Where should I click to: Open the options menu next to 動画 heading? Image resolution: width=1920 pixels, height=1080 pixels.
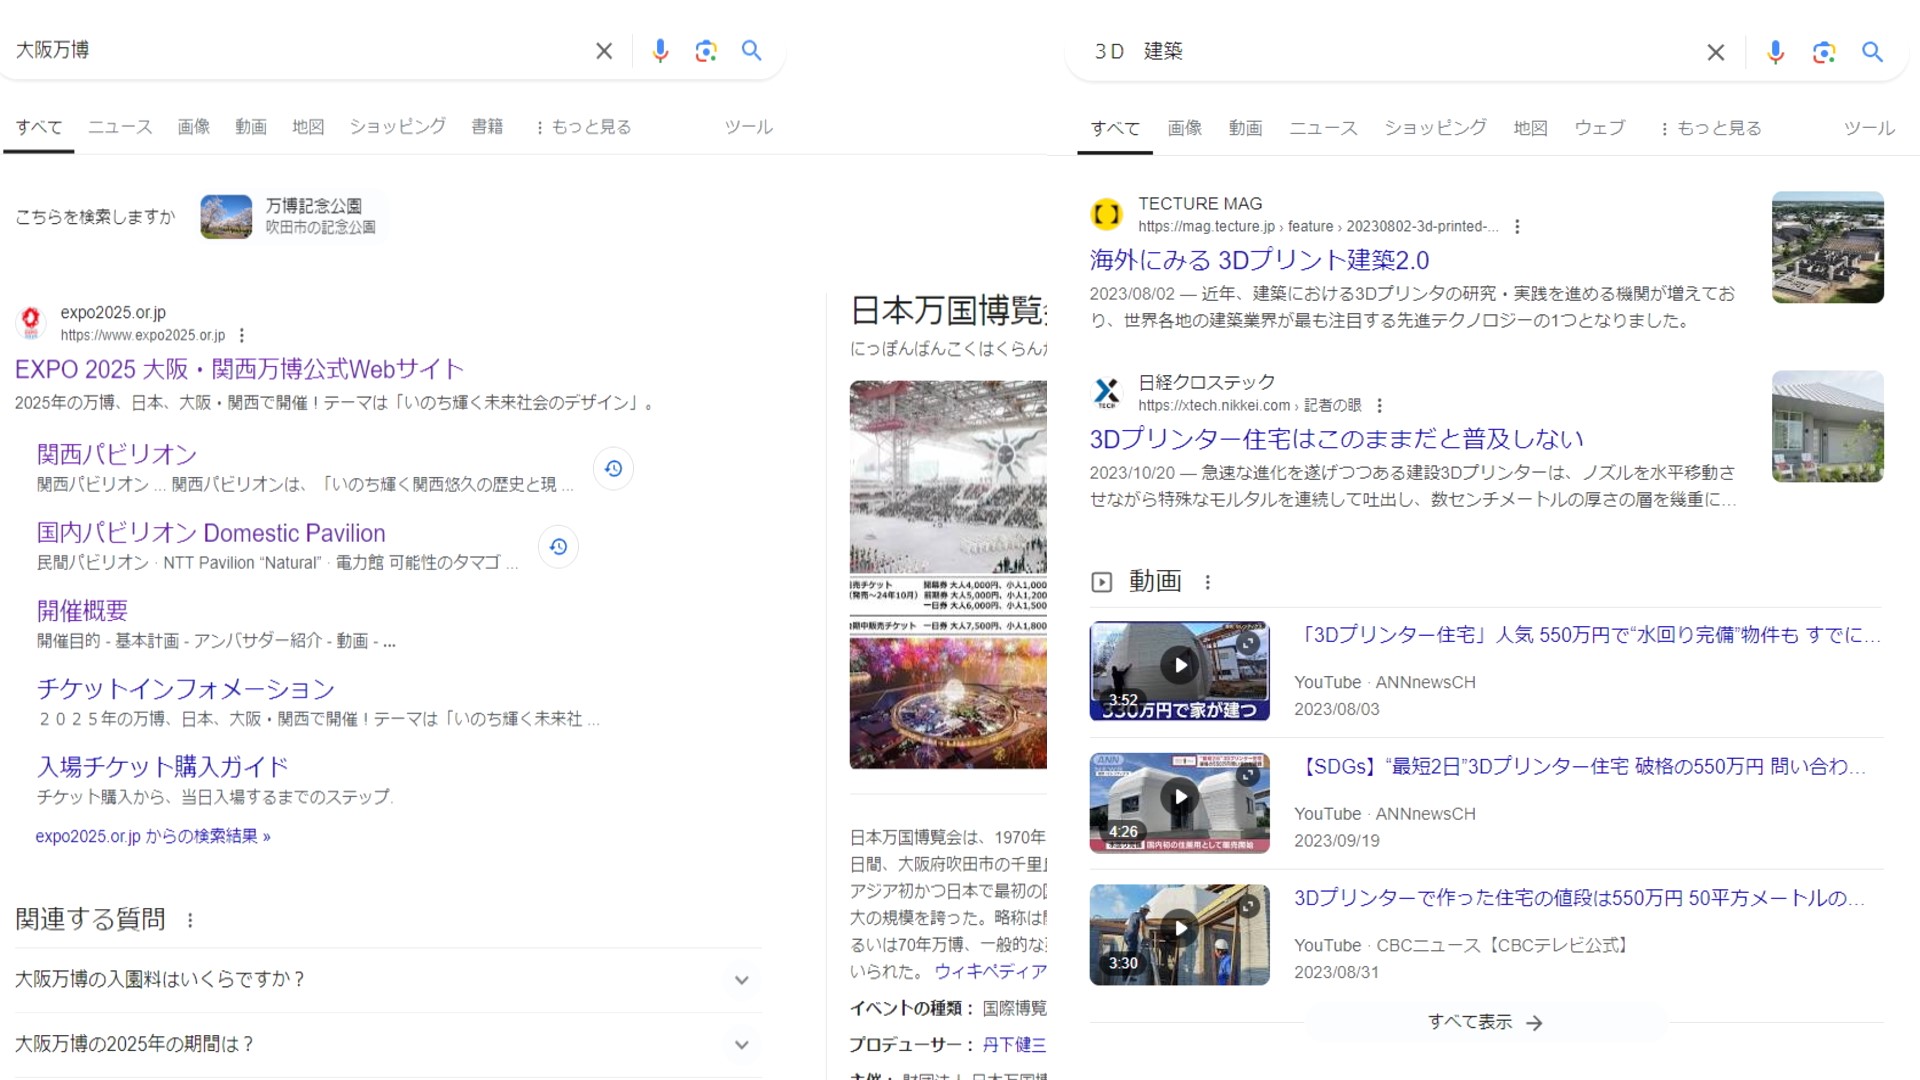[x=1207, y=582]
